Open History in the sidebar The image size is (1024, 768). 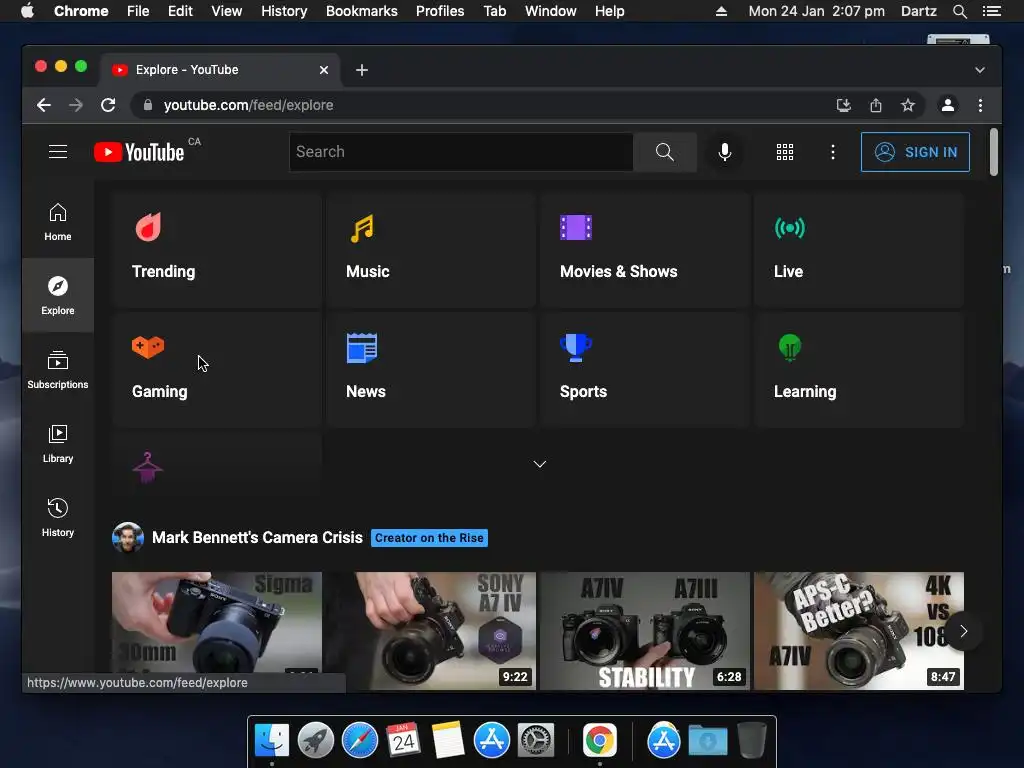57,517
